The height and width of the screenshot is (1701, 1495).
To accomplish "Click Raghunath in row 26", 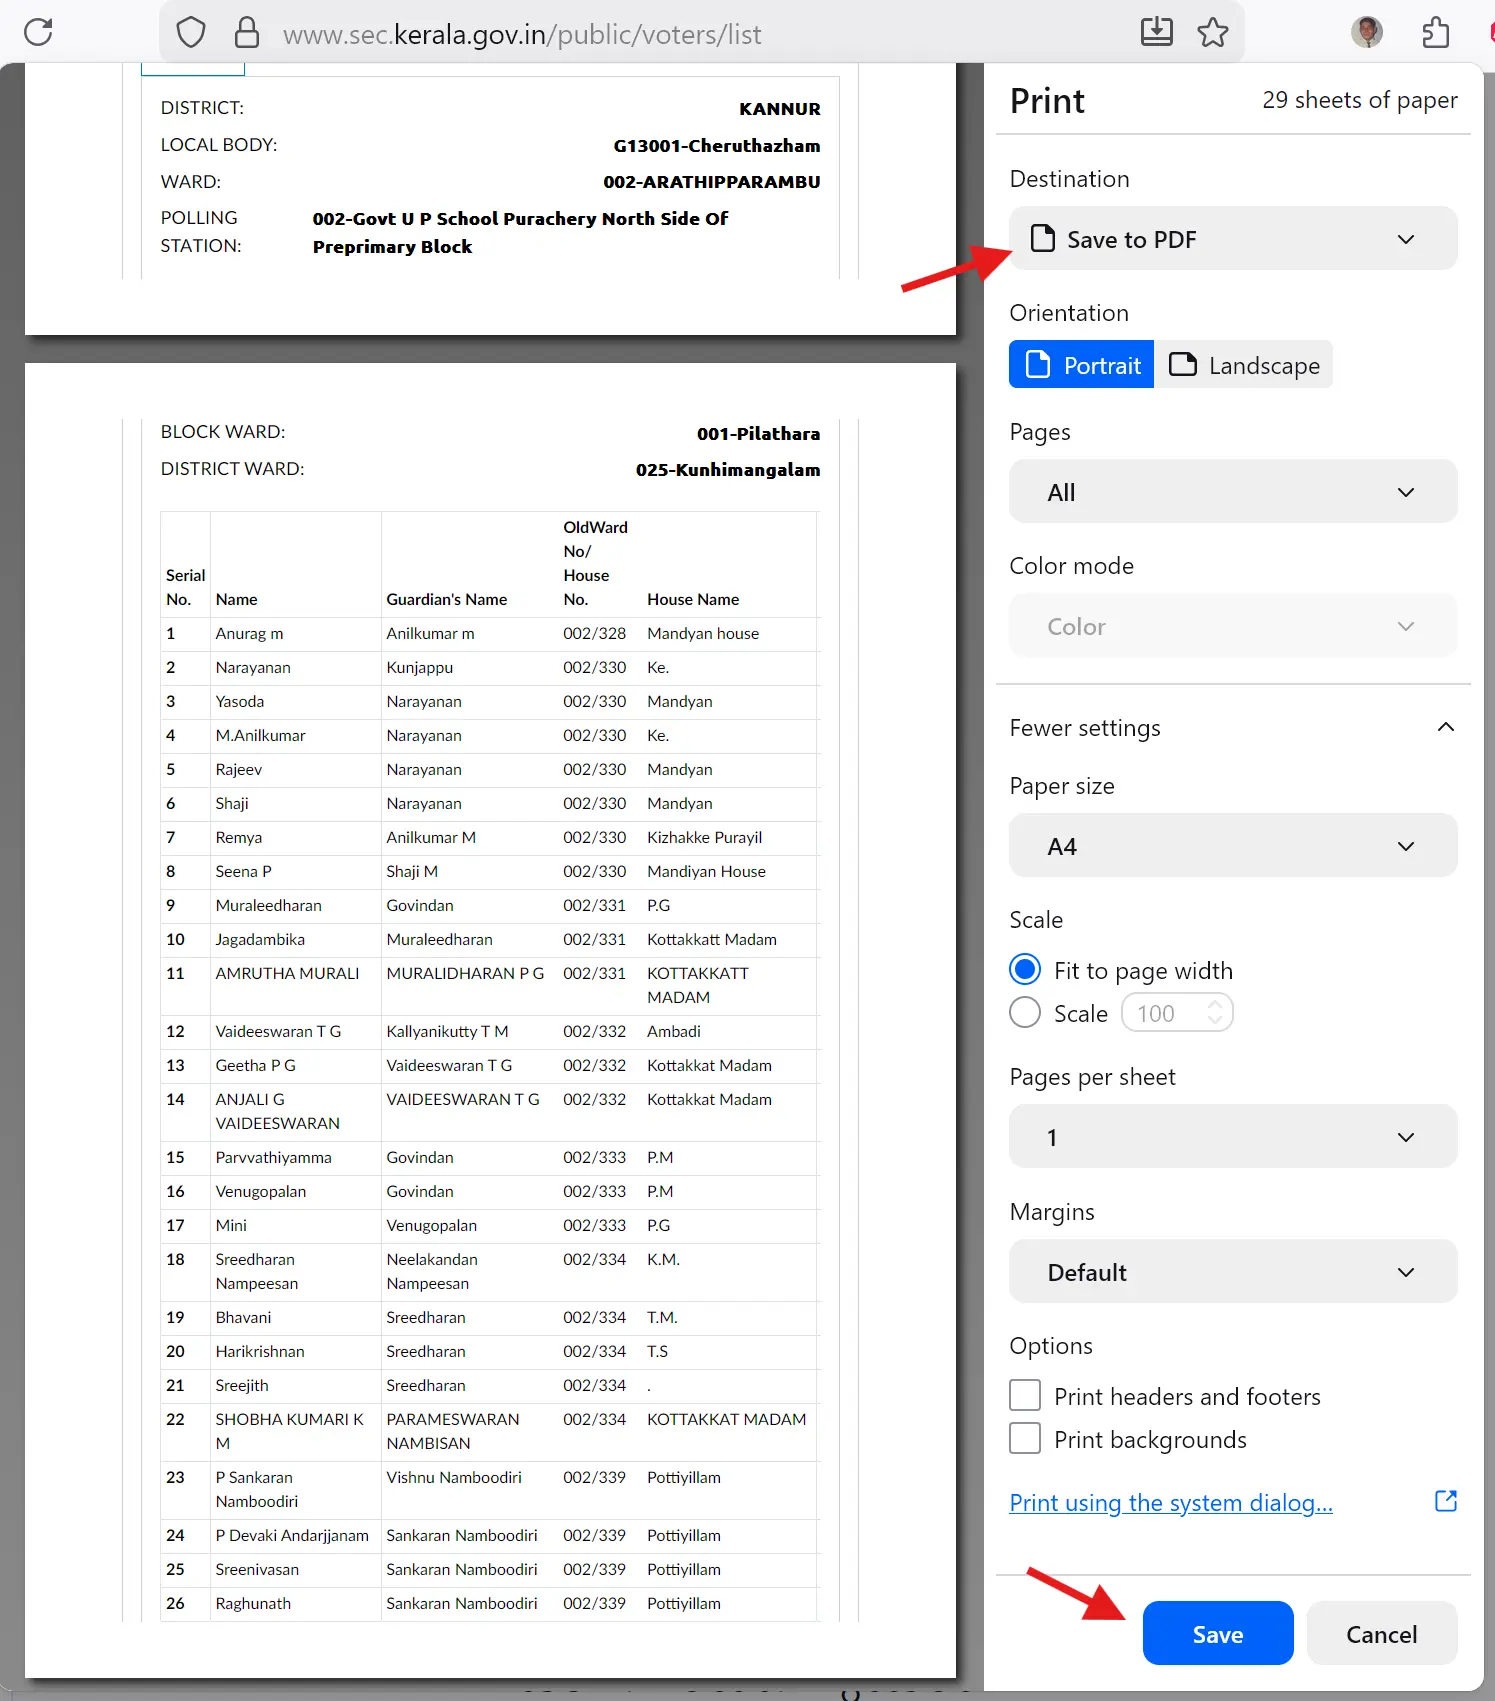I will tap(253, 1603).
